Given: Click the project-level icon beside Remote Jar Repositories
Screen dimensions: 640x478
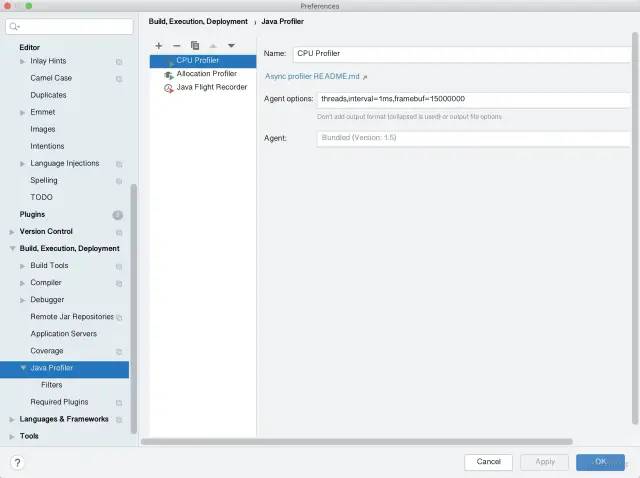Looking at the screenshot, I should (x=119, y=318).
